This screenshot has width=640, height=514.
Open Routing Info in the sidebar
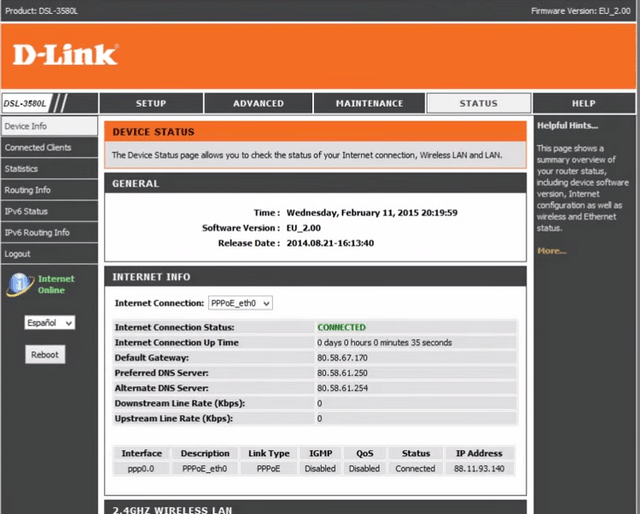tap(49, 190)
